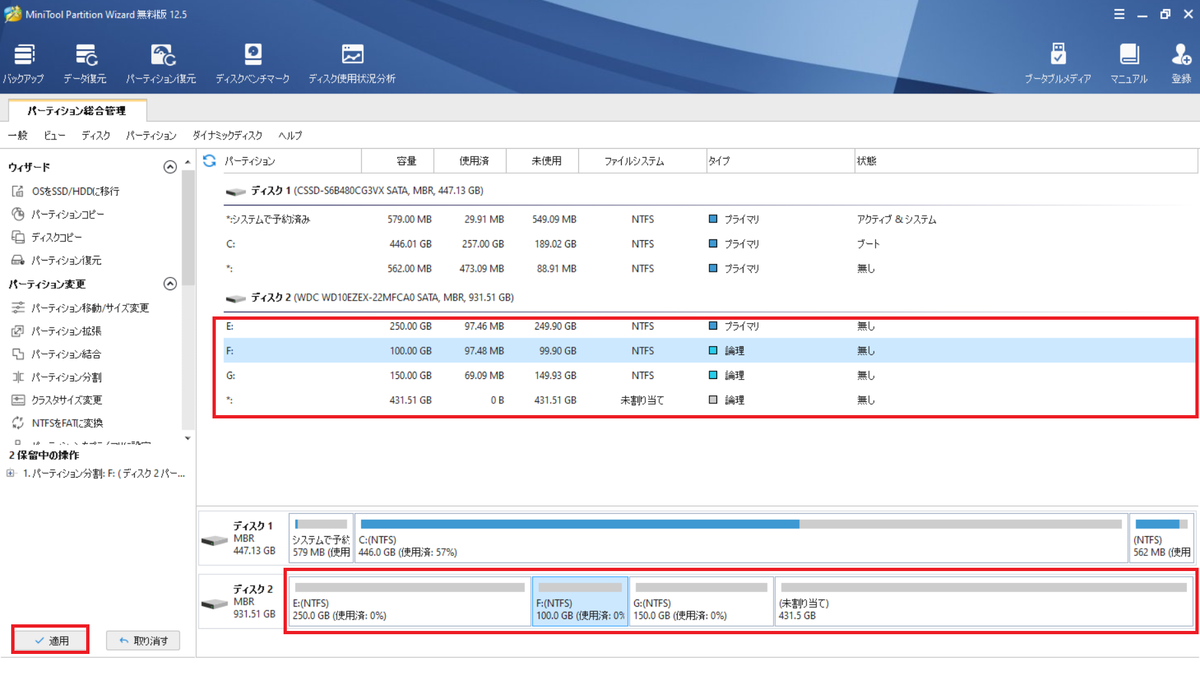Select the システムで予約 579 MB block

point(321,538)
